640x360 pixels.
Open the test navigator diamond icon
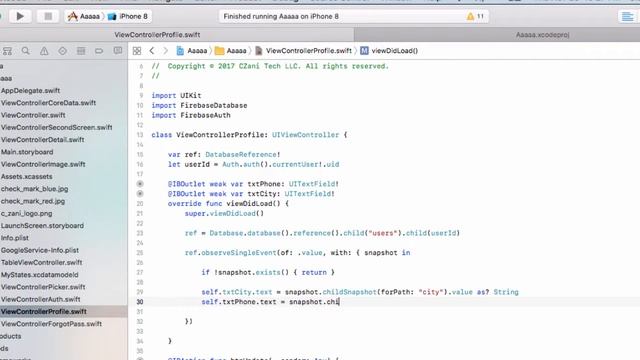click(62, 51)
